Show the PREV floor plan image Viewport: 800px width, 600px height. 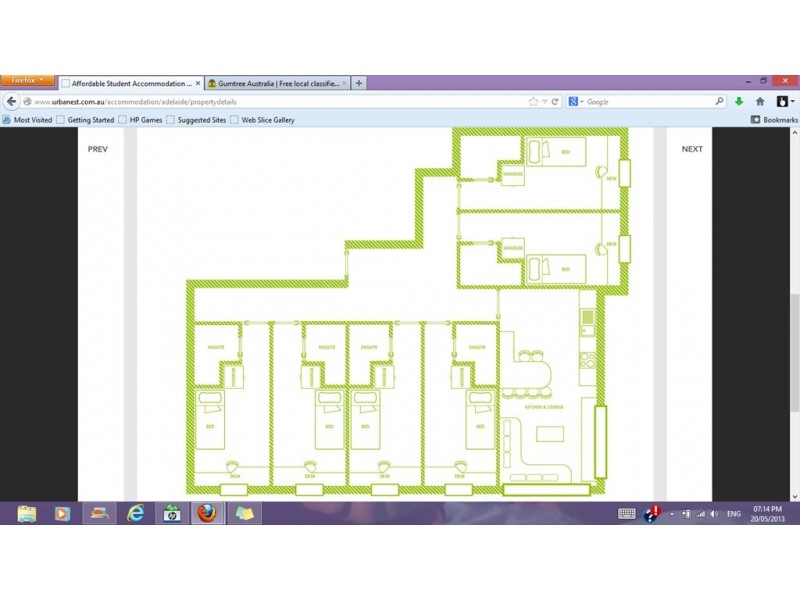97,149
